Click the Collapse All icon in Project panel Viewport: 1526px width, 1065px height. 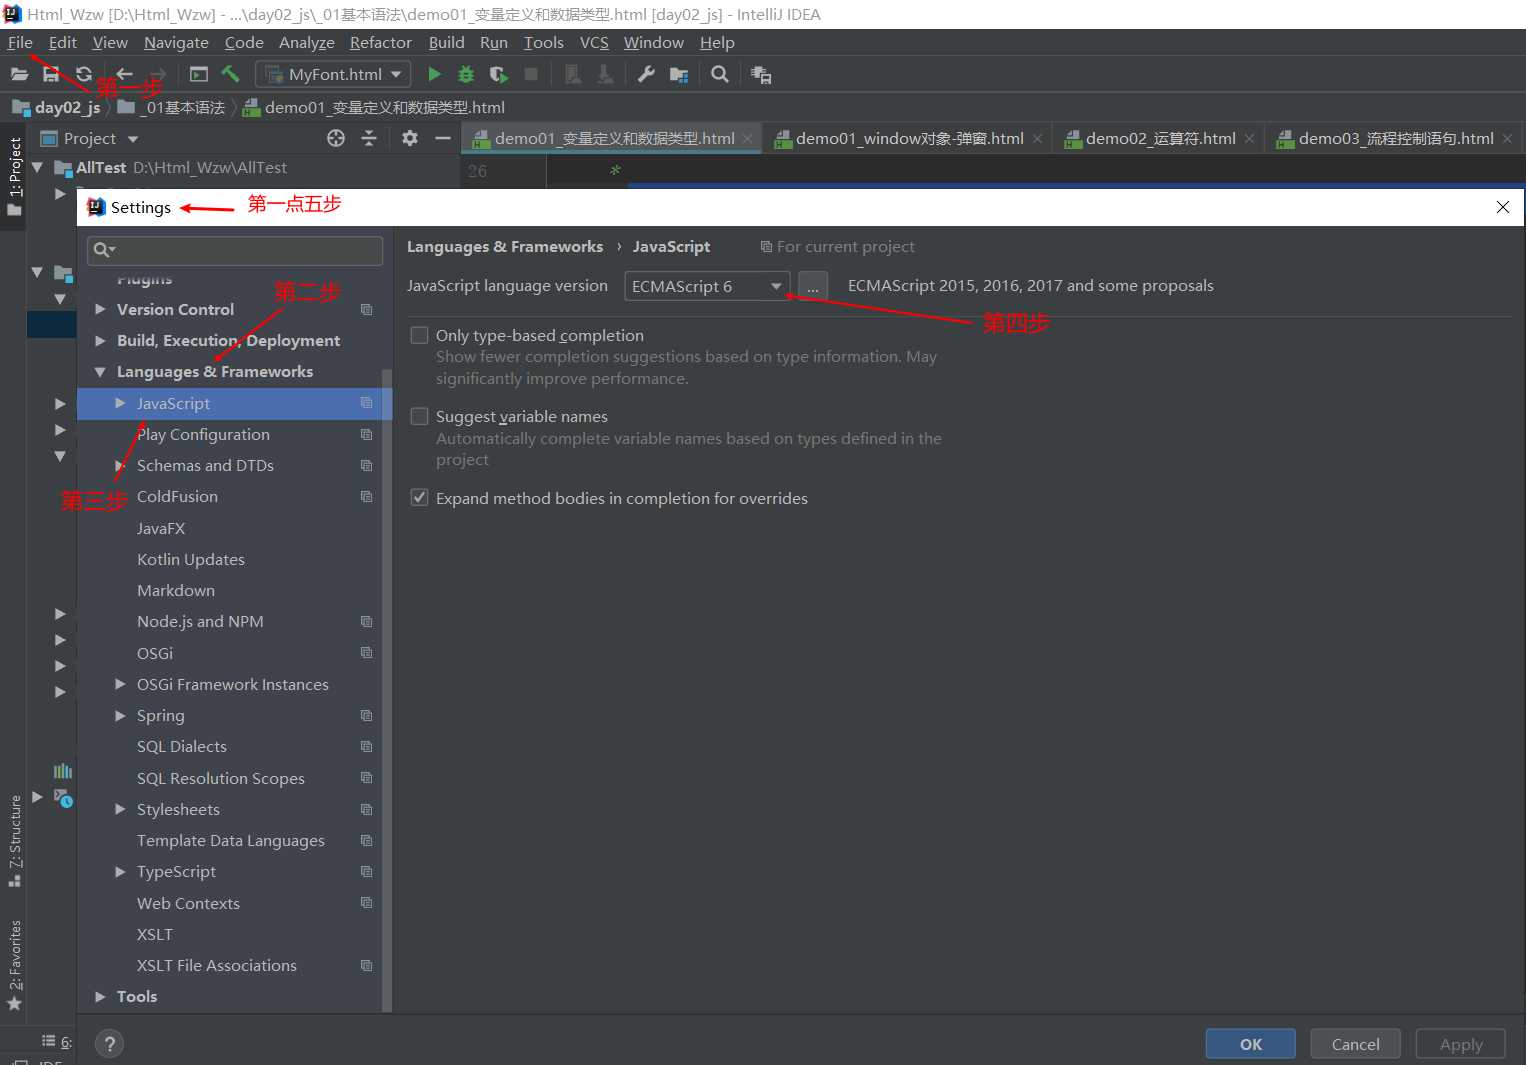point(369,138)
